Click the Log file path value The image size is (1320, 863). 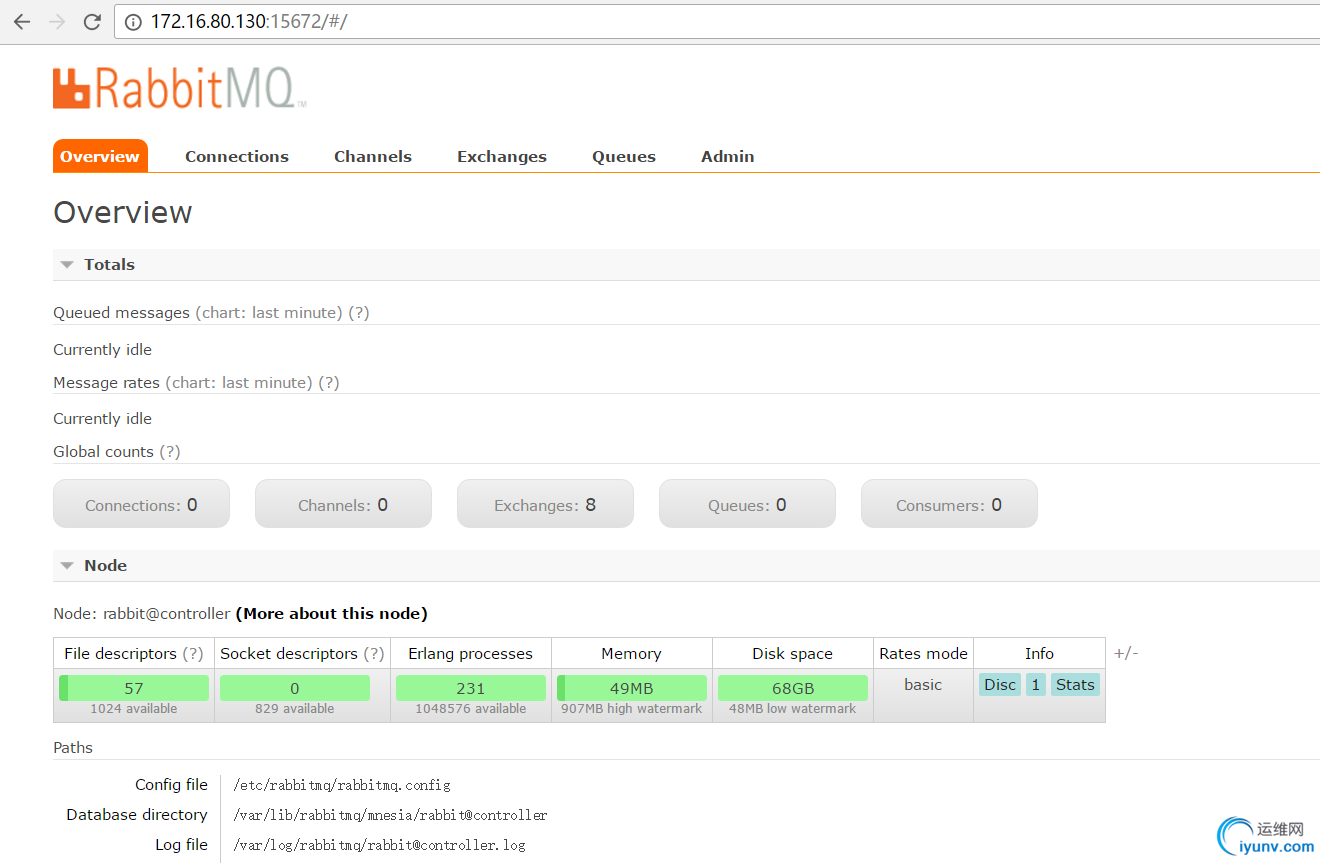[379, 845]
